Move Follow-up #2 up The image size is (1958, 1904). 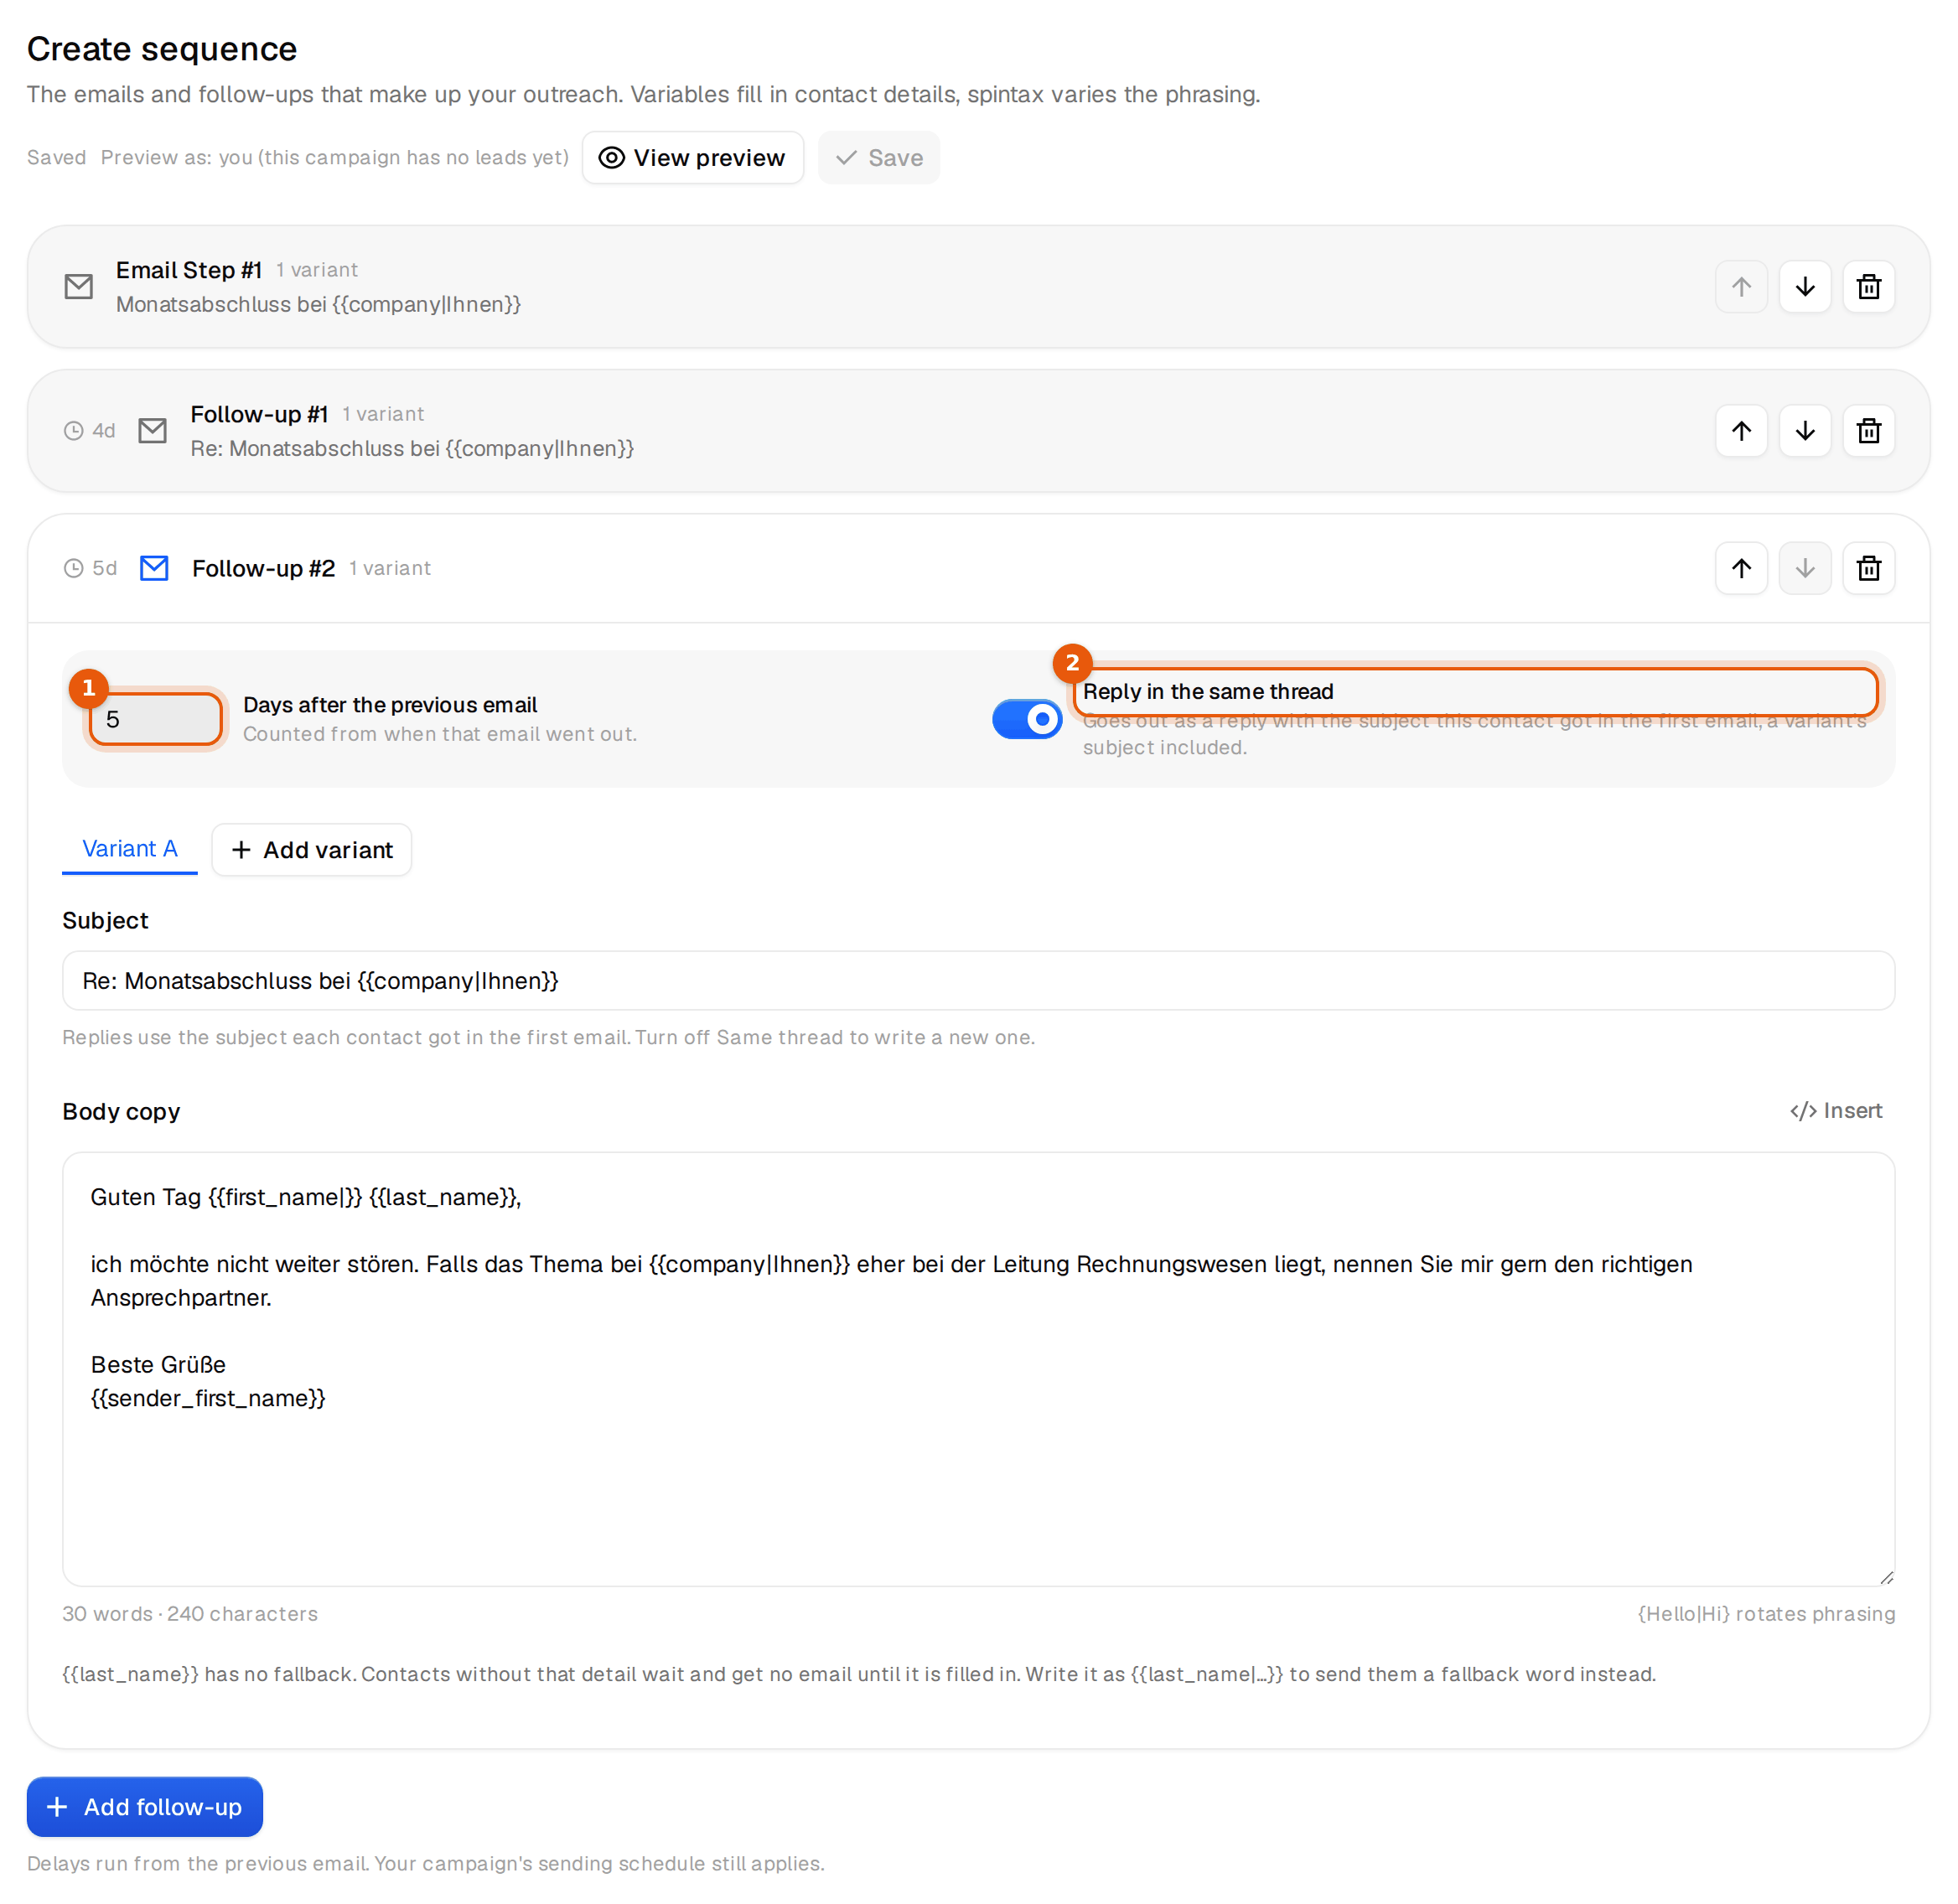(x=1741, y=568)
